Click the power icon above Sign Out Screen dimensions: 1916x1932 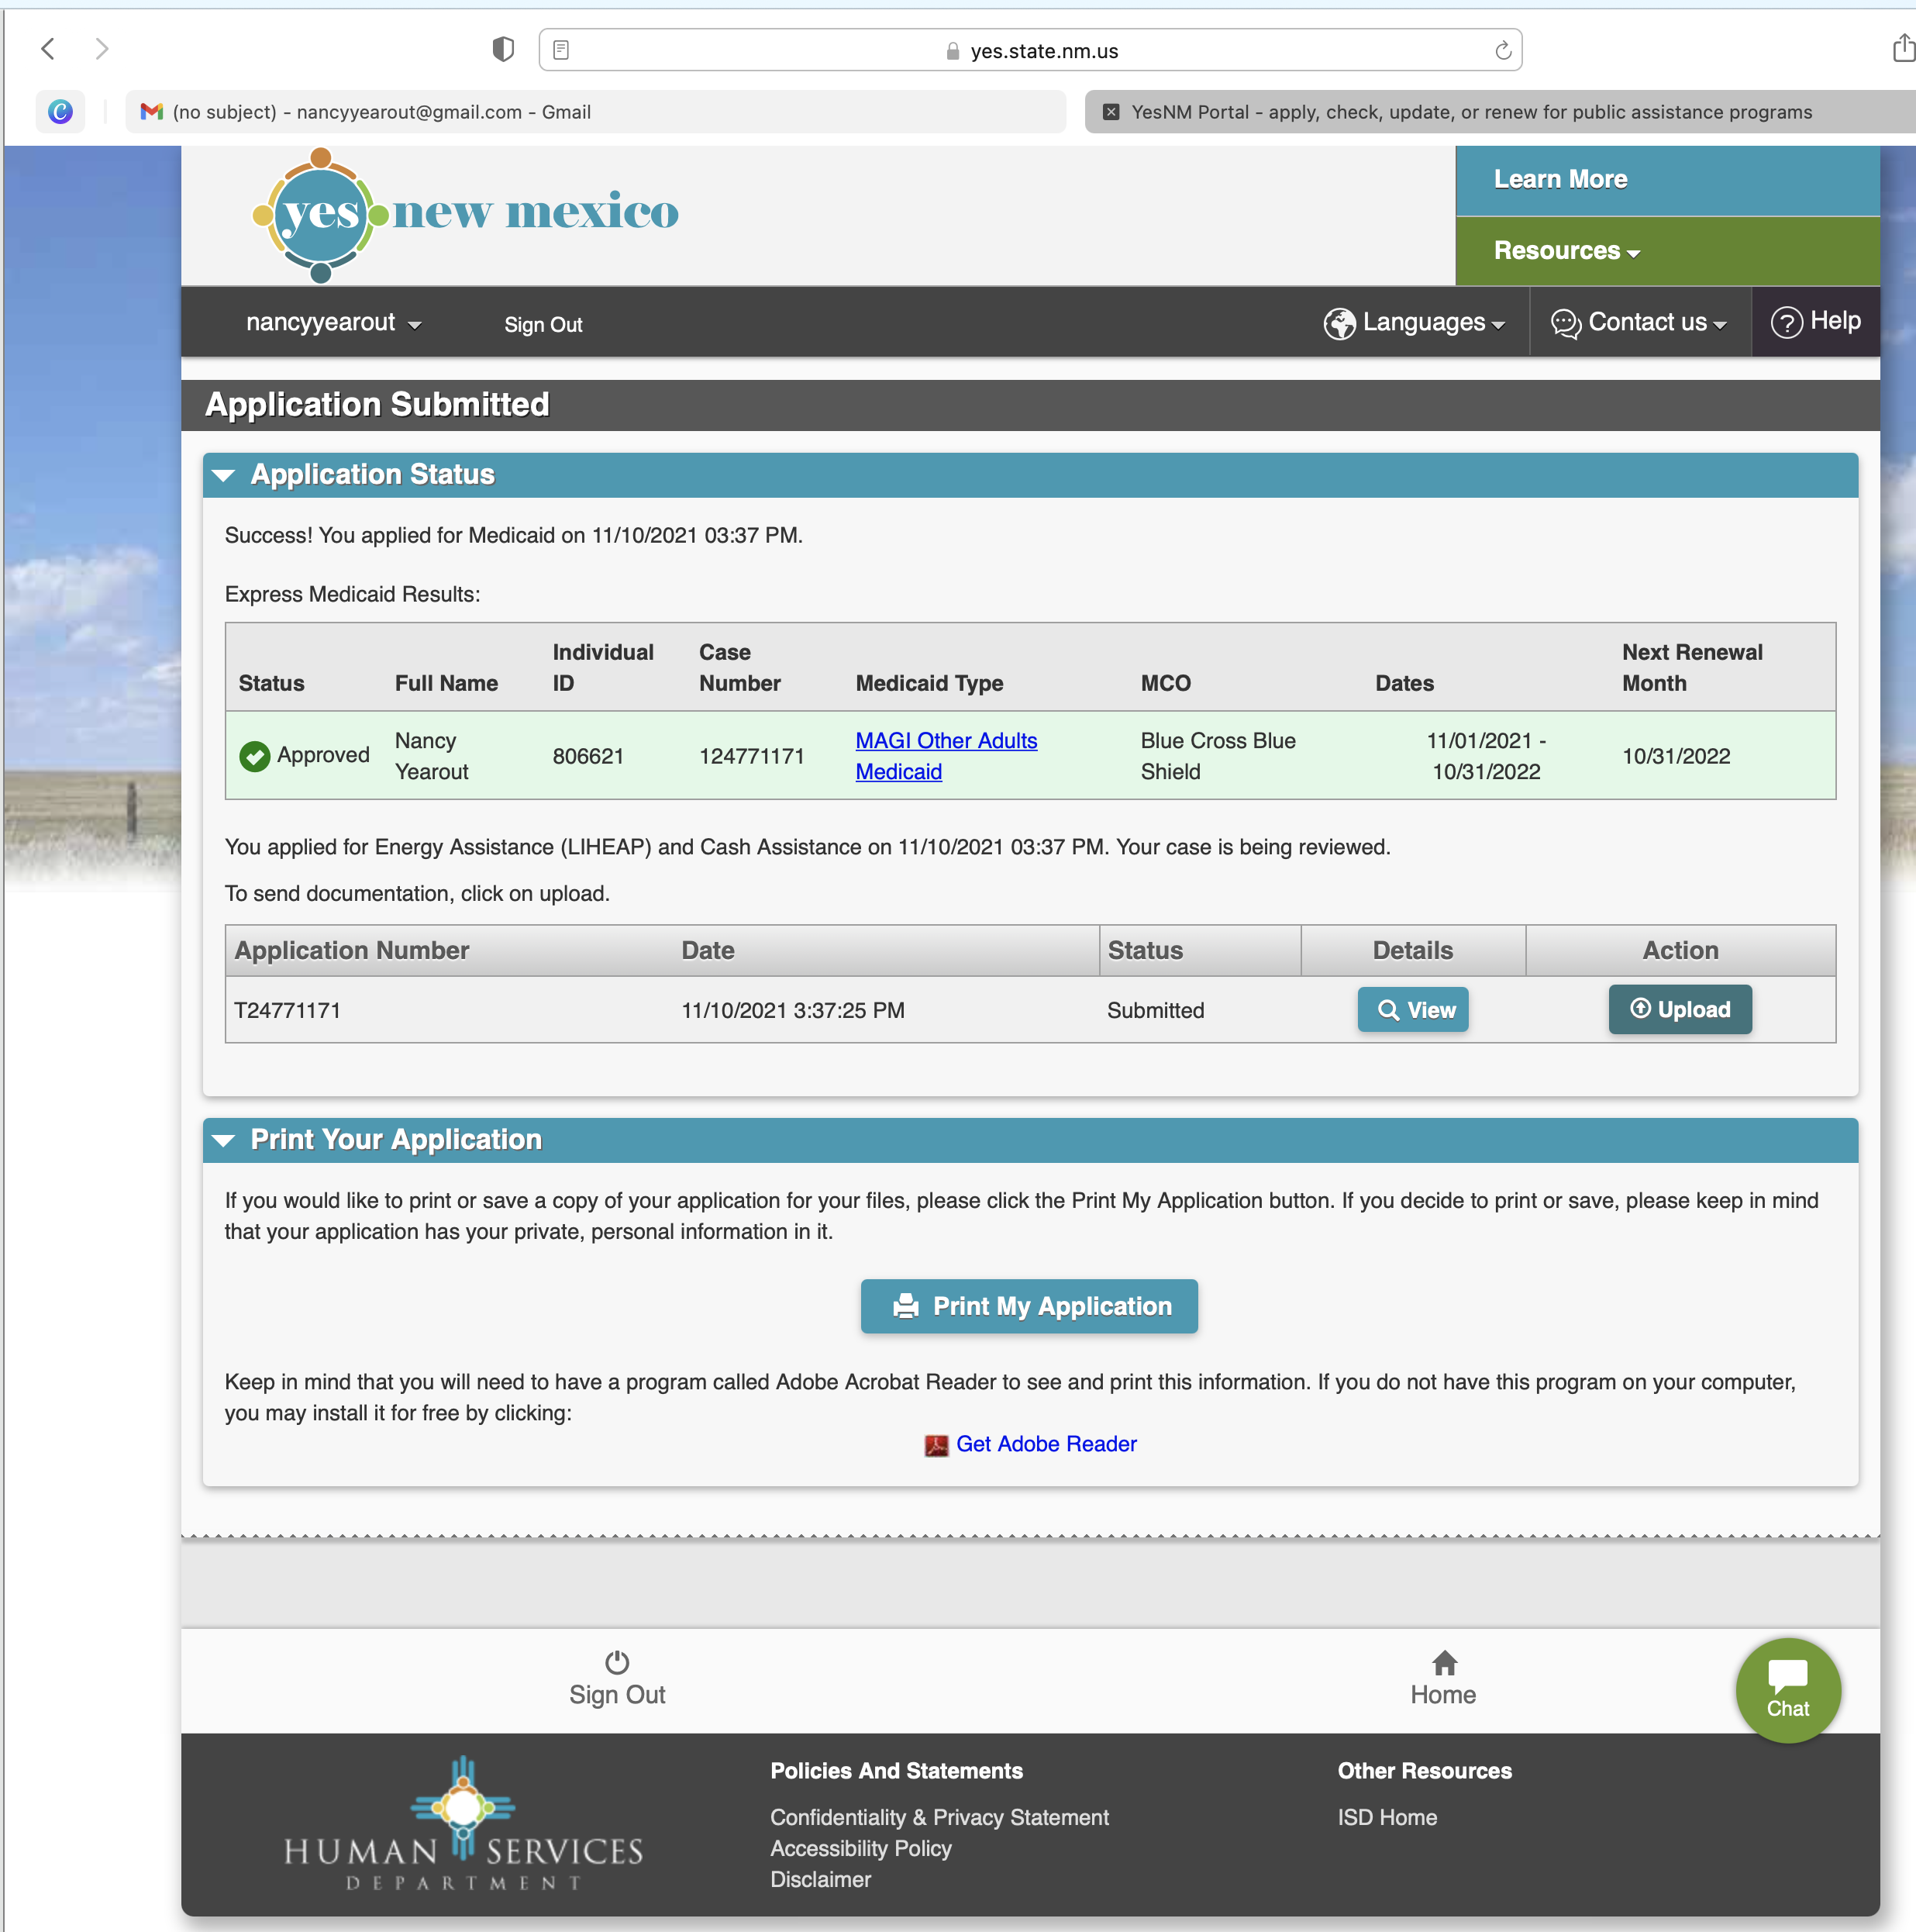617,1662
